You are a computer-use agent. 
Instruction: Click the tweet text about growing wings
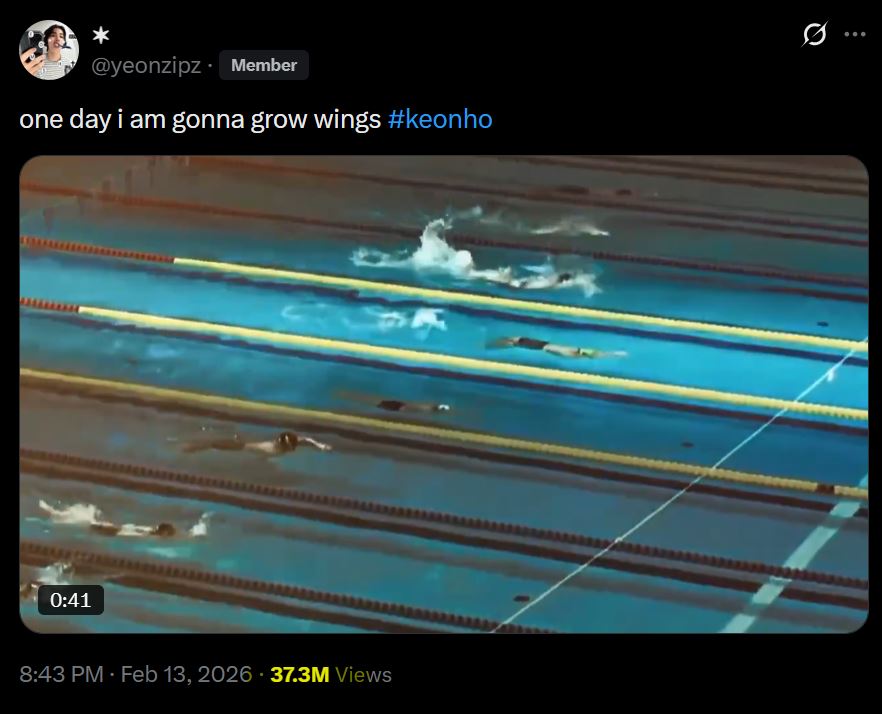pyautogui.click(x=200, y=119)
